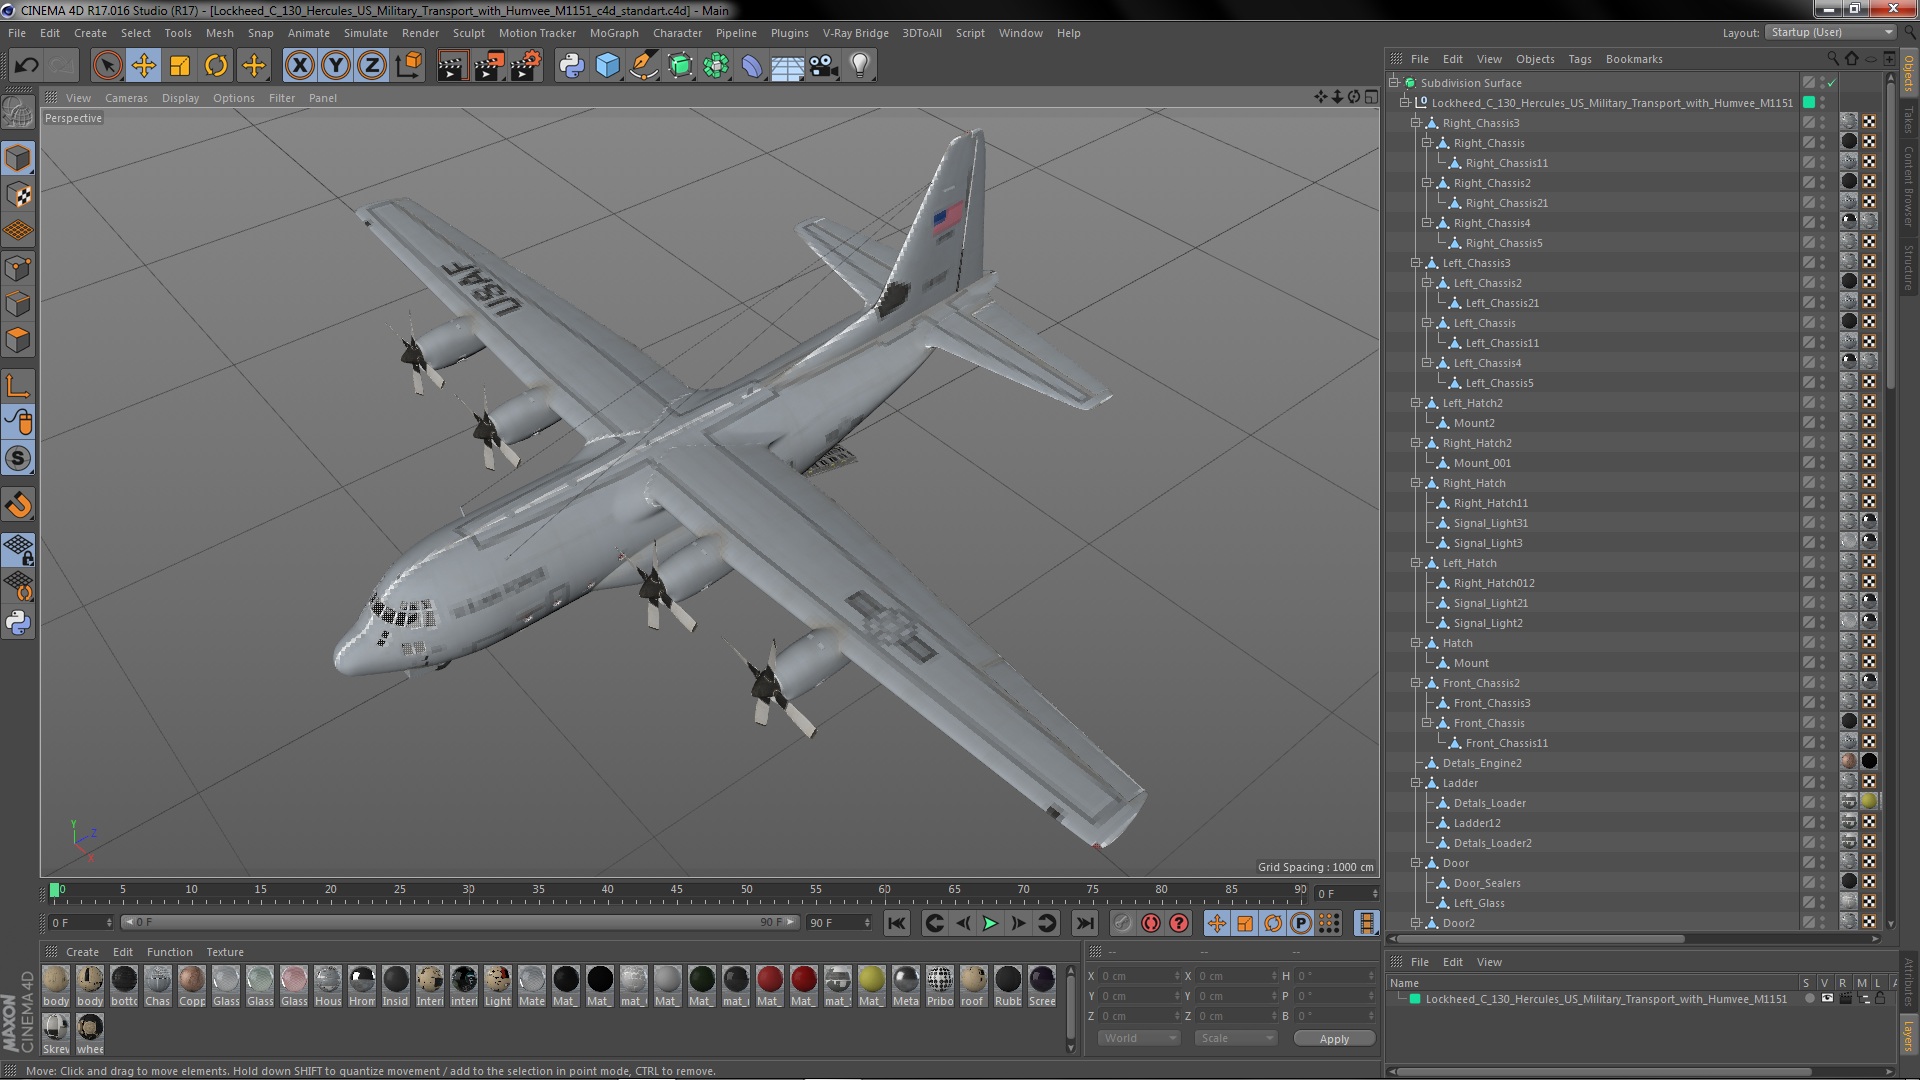Toggle X axis lock
The image size is (1920, 1080).
pyautogui.click(x=299, y=66)
